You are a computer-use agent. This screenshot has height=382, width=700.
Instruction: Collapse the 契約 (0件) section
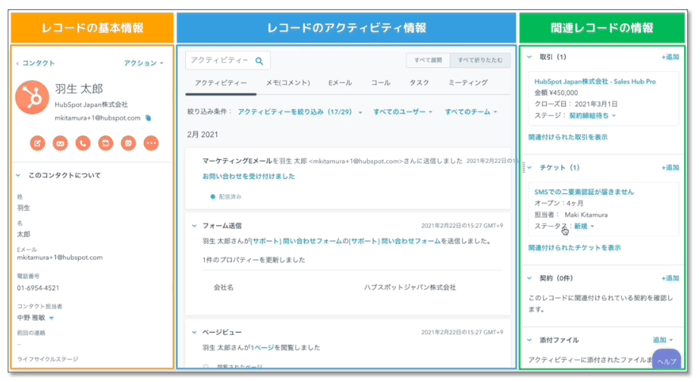click(x=529, y=278)
